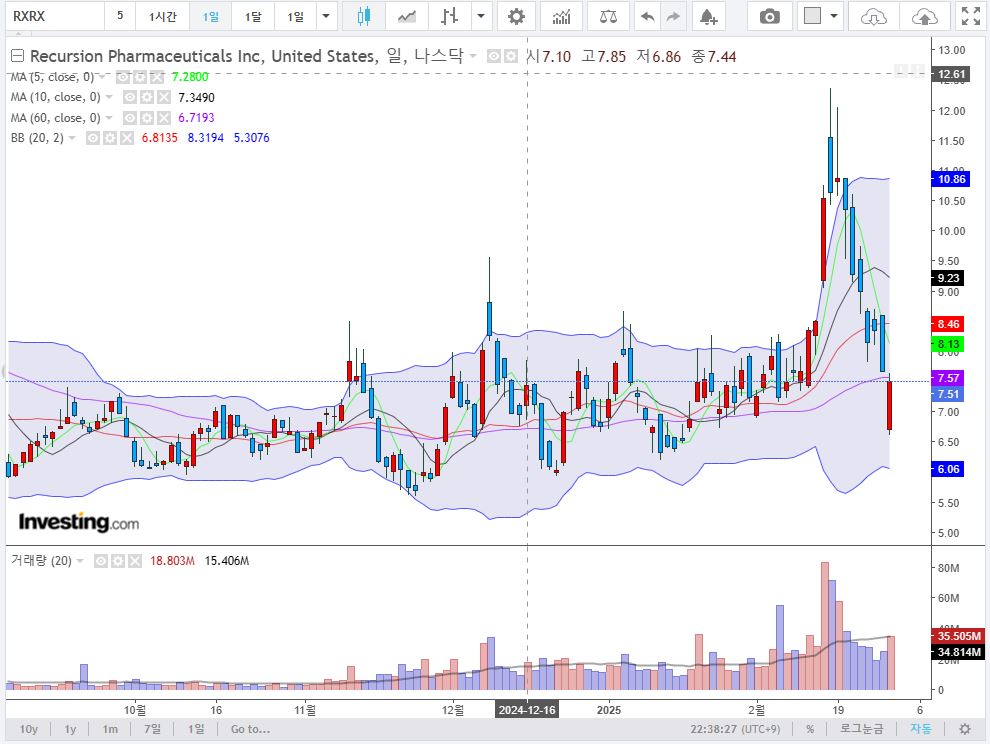Viewport: 990px width, 744px height.
Task: Select the bar chart style
Action: click(449, 16)
